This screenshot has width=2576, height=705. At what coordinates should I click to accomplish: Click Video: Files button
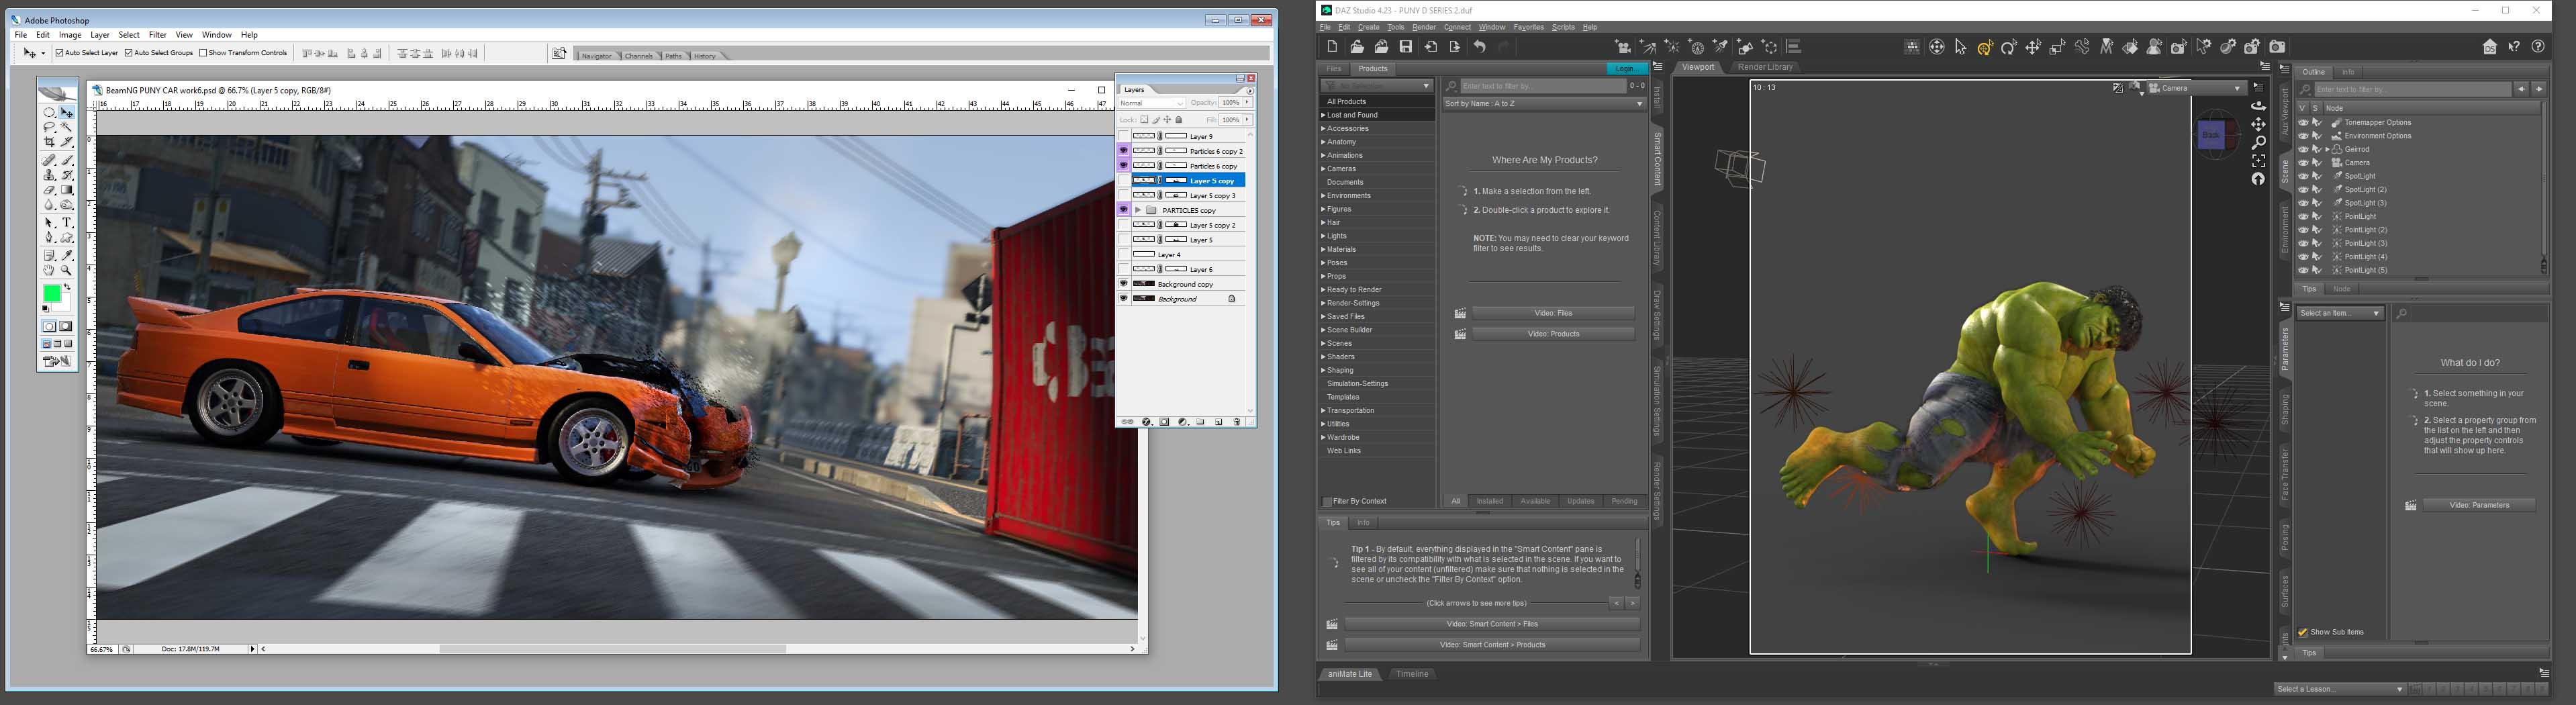(x=1552, y=313)
